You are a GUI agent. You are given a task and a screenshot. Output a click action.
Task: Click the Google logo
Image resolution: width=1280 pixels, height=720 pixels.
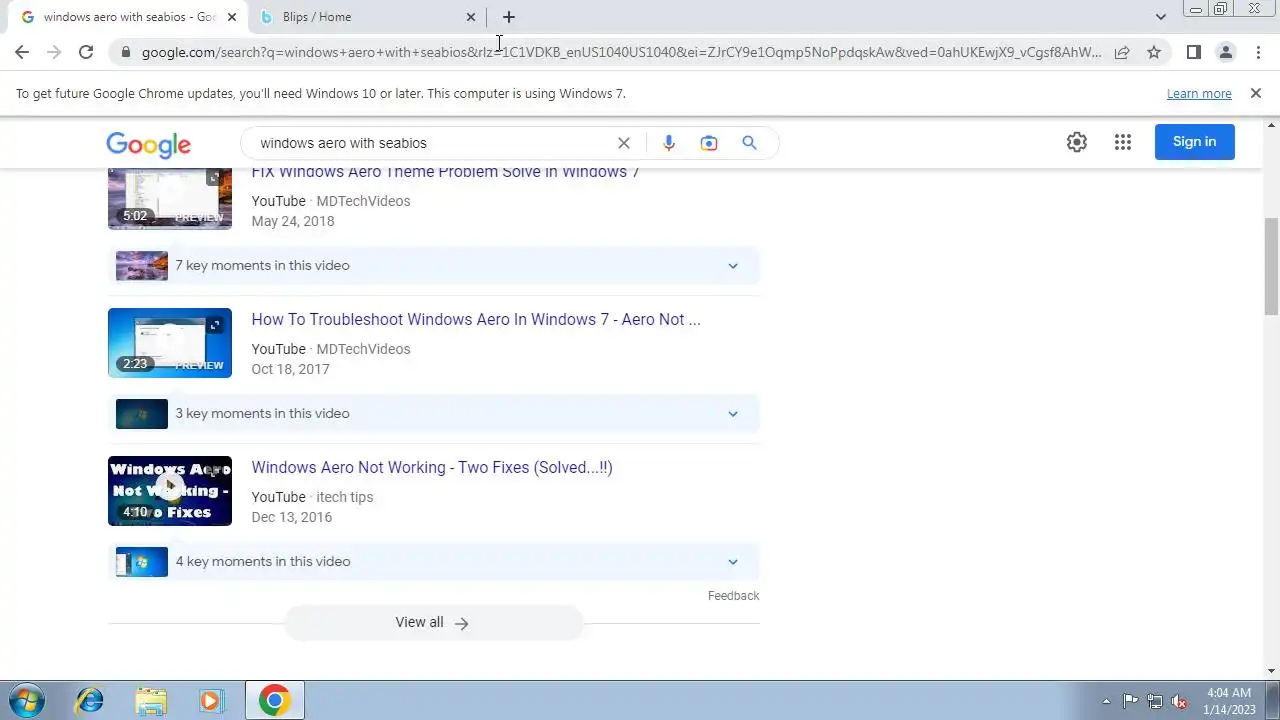(x=148, y=144)
